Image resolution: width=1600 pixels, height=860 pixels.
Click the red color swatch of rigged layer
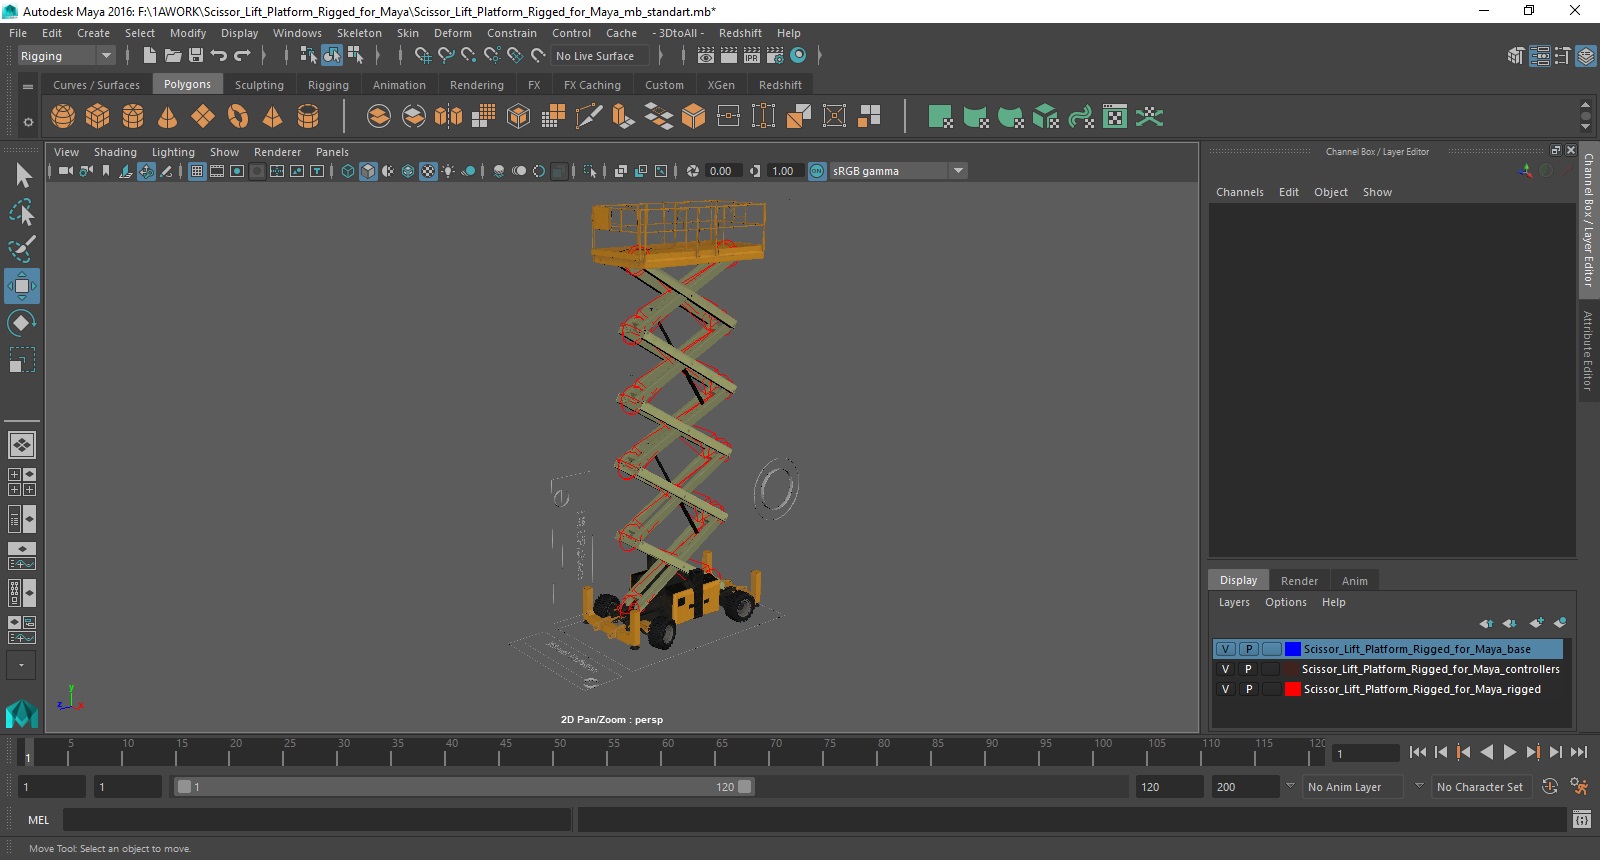point(1293,689)
